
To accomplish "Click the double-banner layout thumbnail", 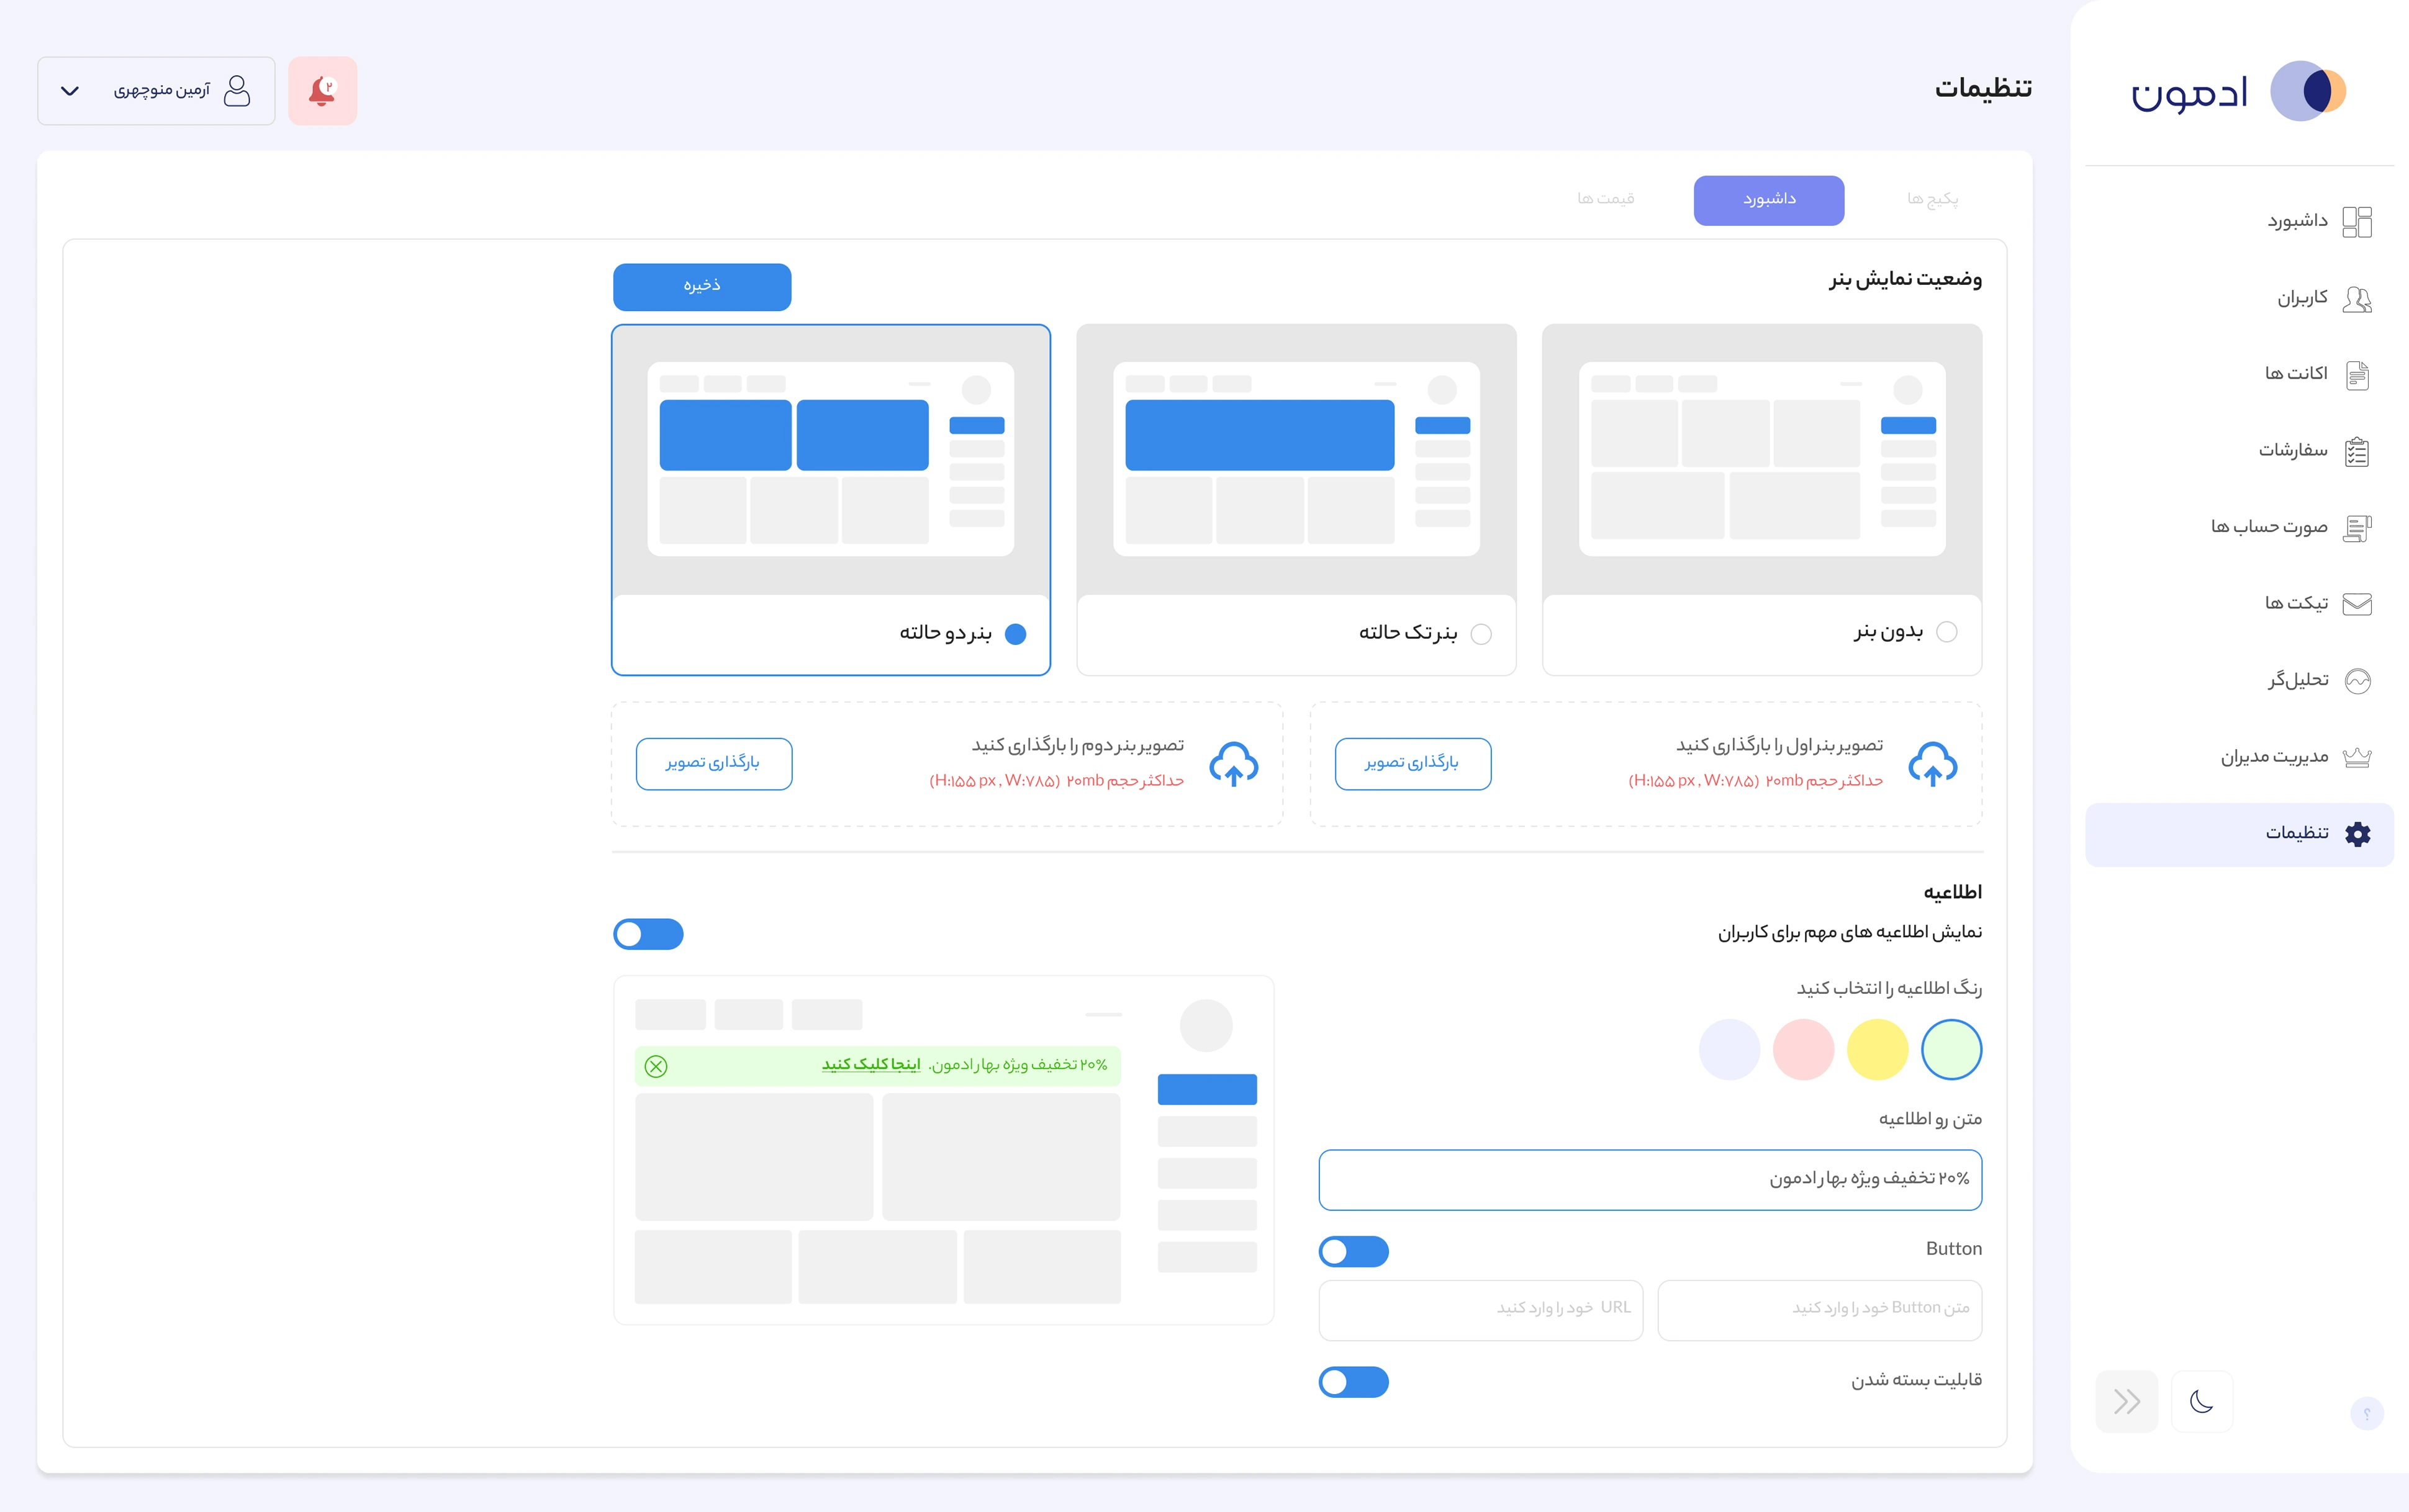I will [x=831, y=459].
